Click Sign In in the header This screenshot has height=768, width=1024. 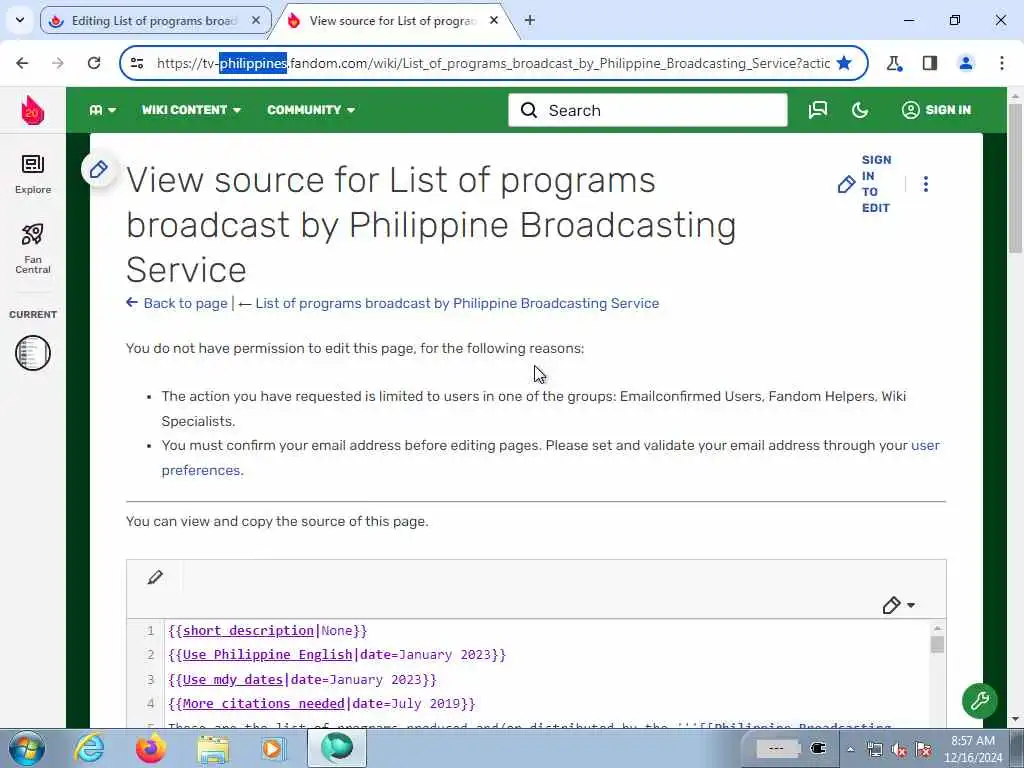pyautogui.click(x=936, y=110)
